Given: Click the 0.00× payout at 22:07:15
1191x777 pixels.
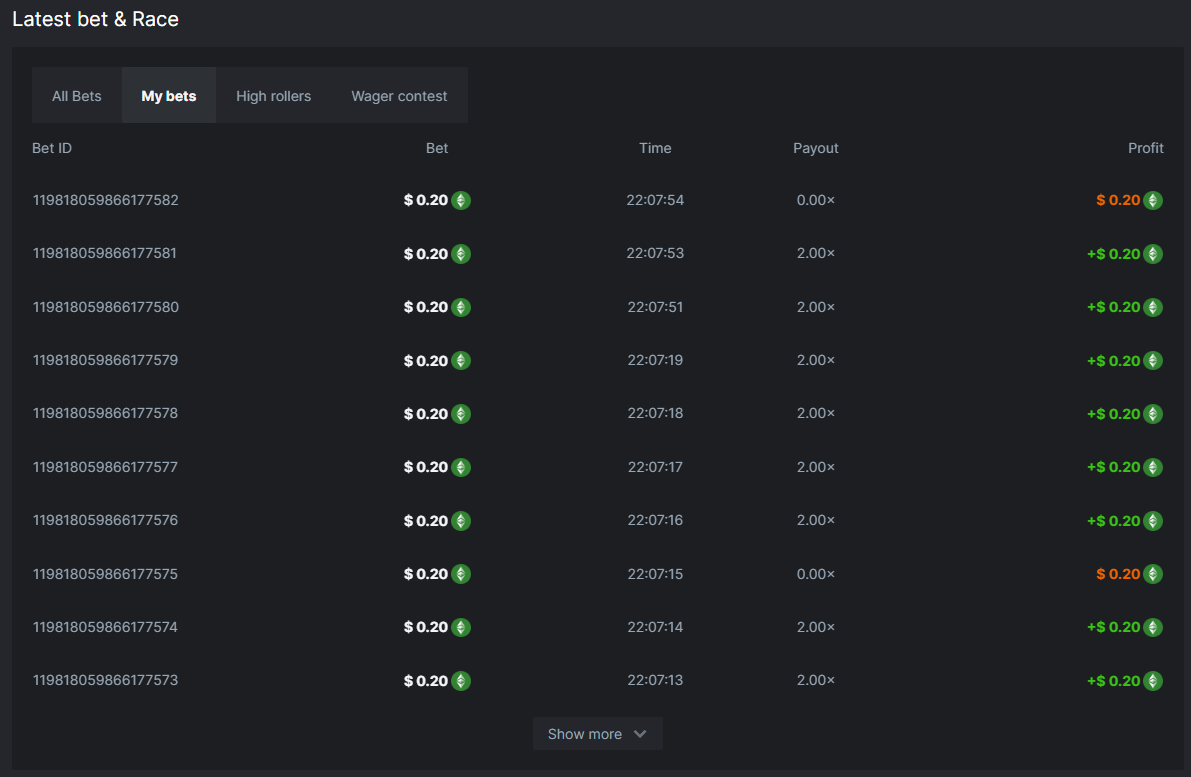Looking at the screenshot, I should [x=815, y=574].
